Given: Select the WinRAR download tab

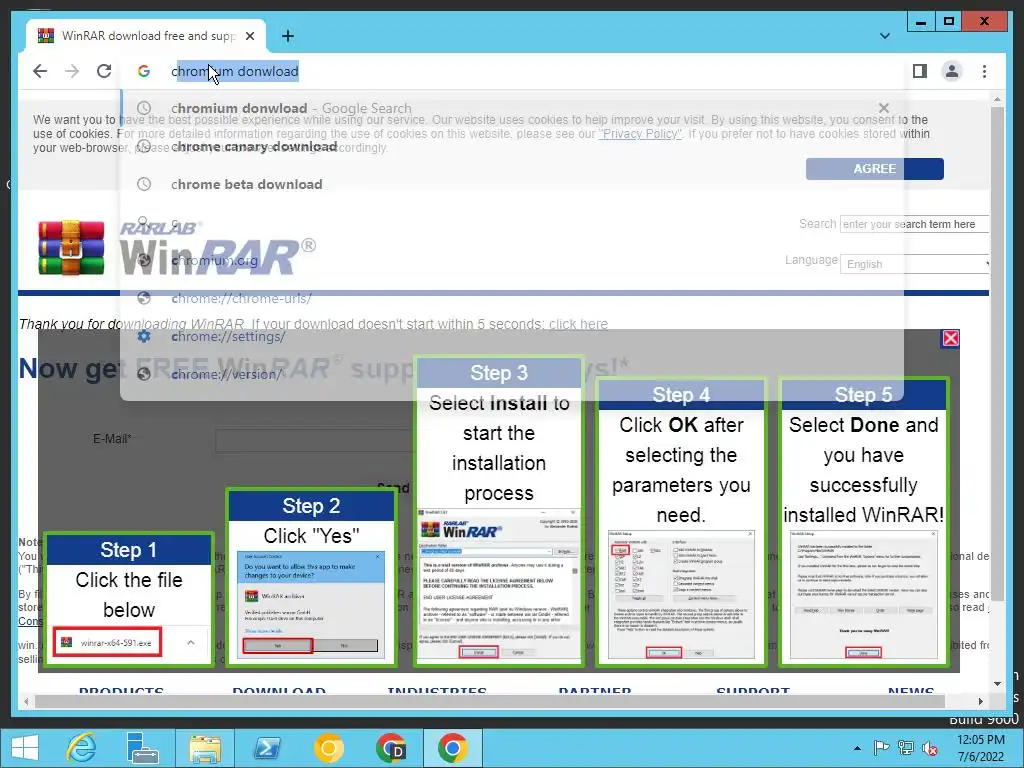Looking at the screenshot, I should [x=146, y=36].
